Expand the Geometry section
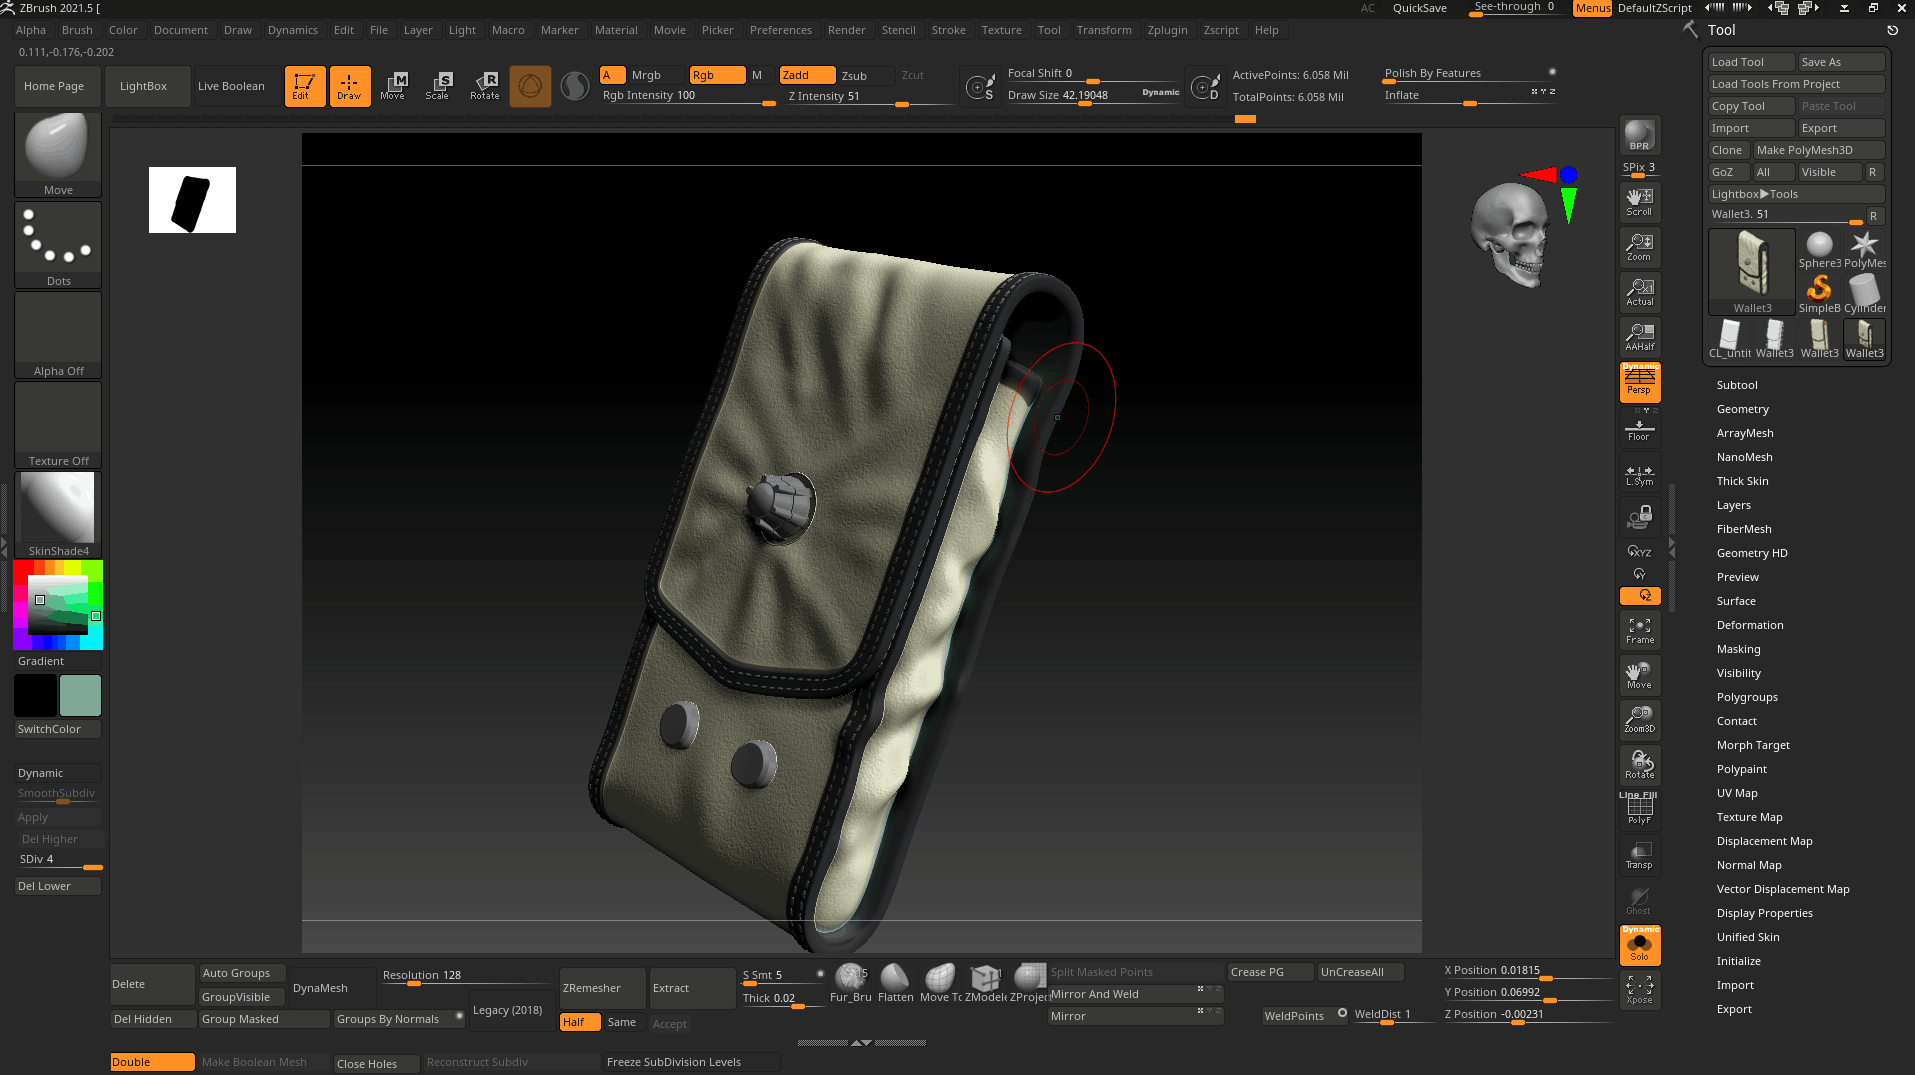1915x1075 pixels. coord(1742,409)
